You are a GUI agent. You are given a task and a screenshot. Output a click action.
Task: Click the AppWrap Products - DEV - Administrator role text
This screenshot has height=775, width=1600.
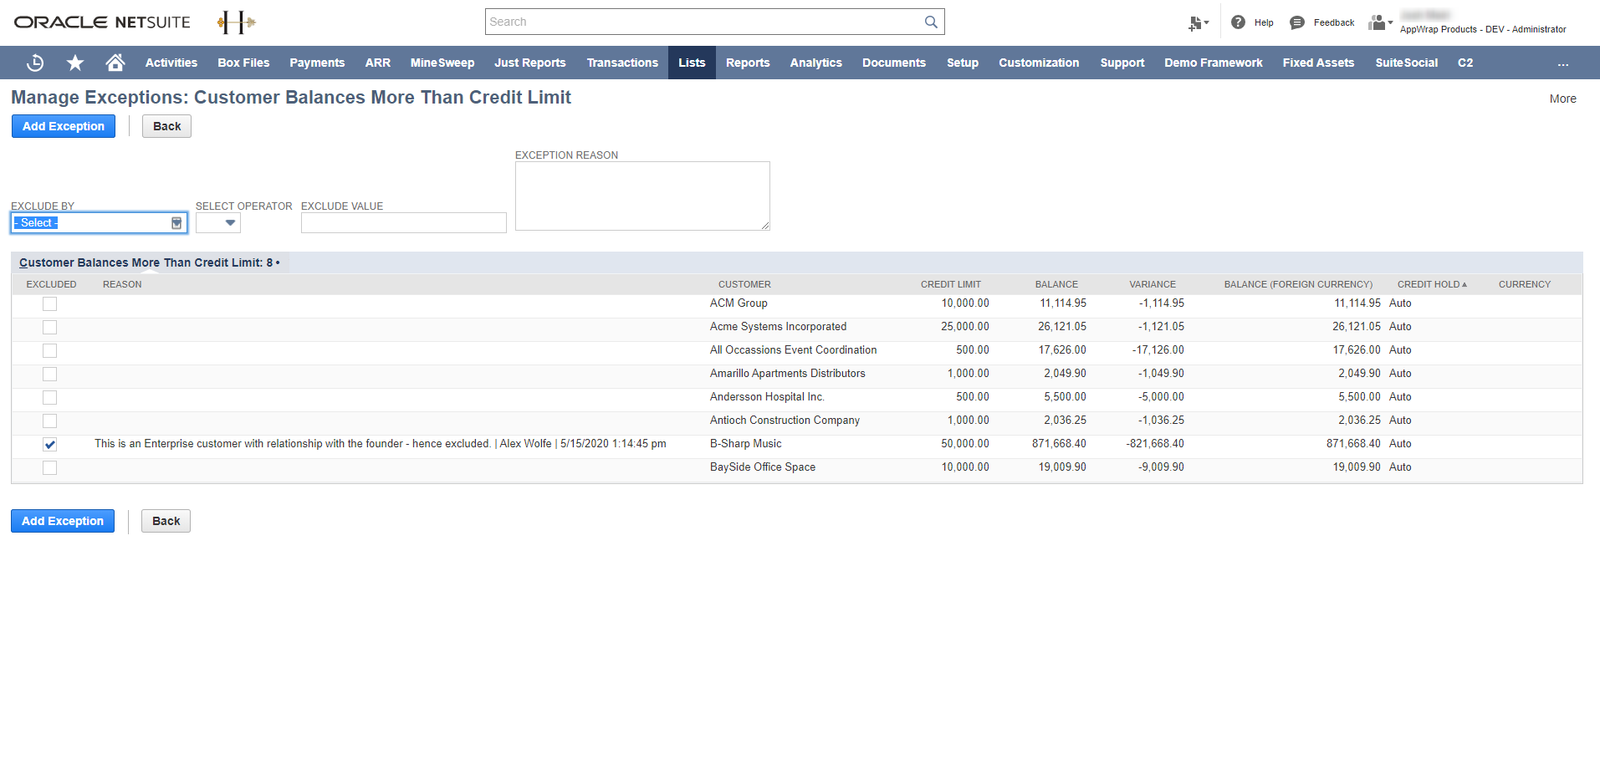tap(1483, 30)
